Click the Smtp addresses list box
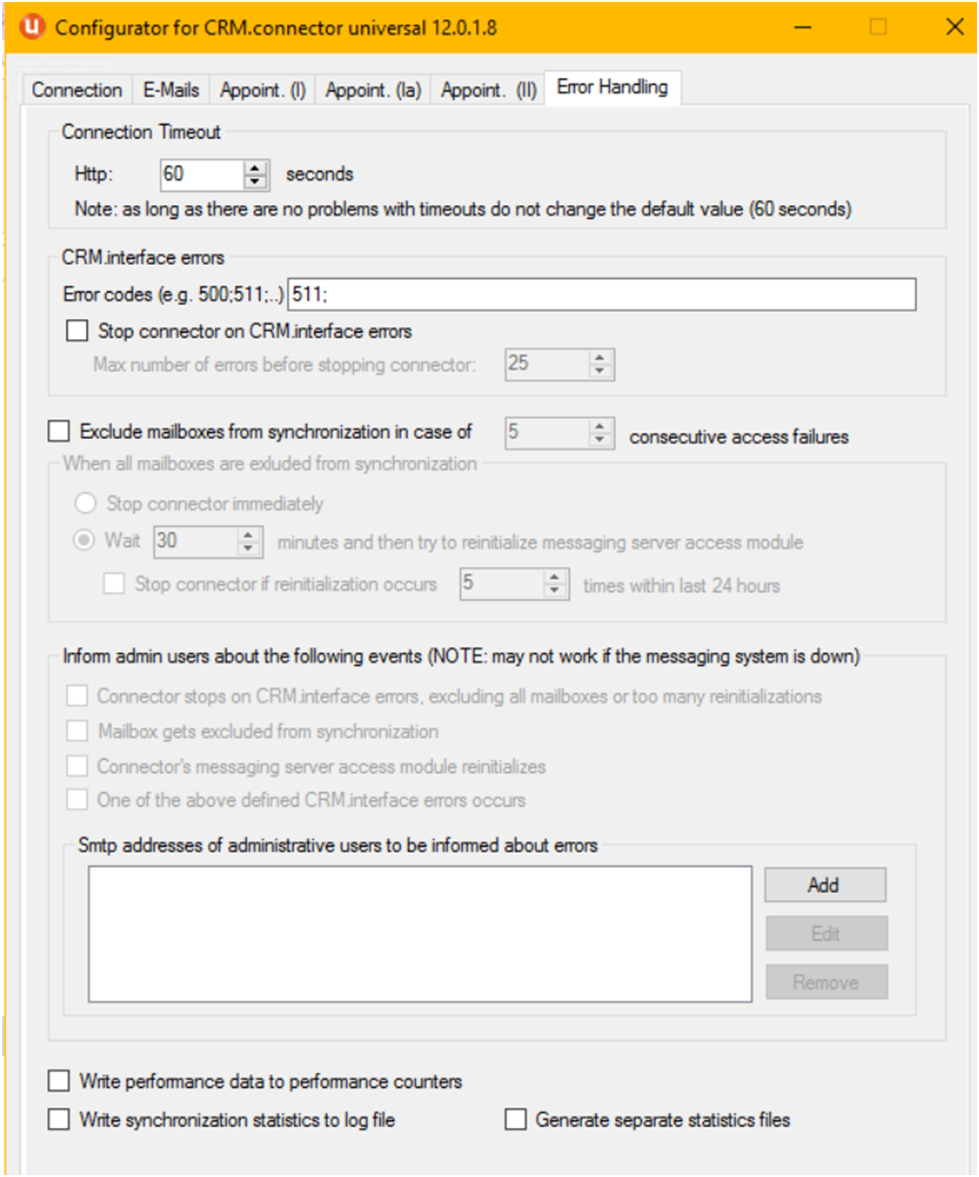The image size is (979, 1177). 420,934
